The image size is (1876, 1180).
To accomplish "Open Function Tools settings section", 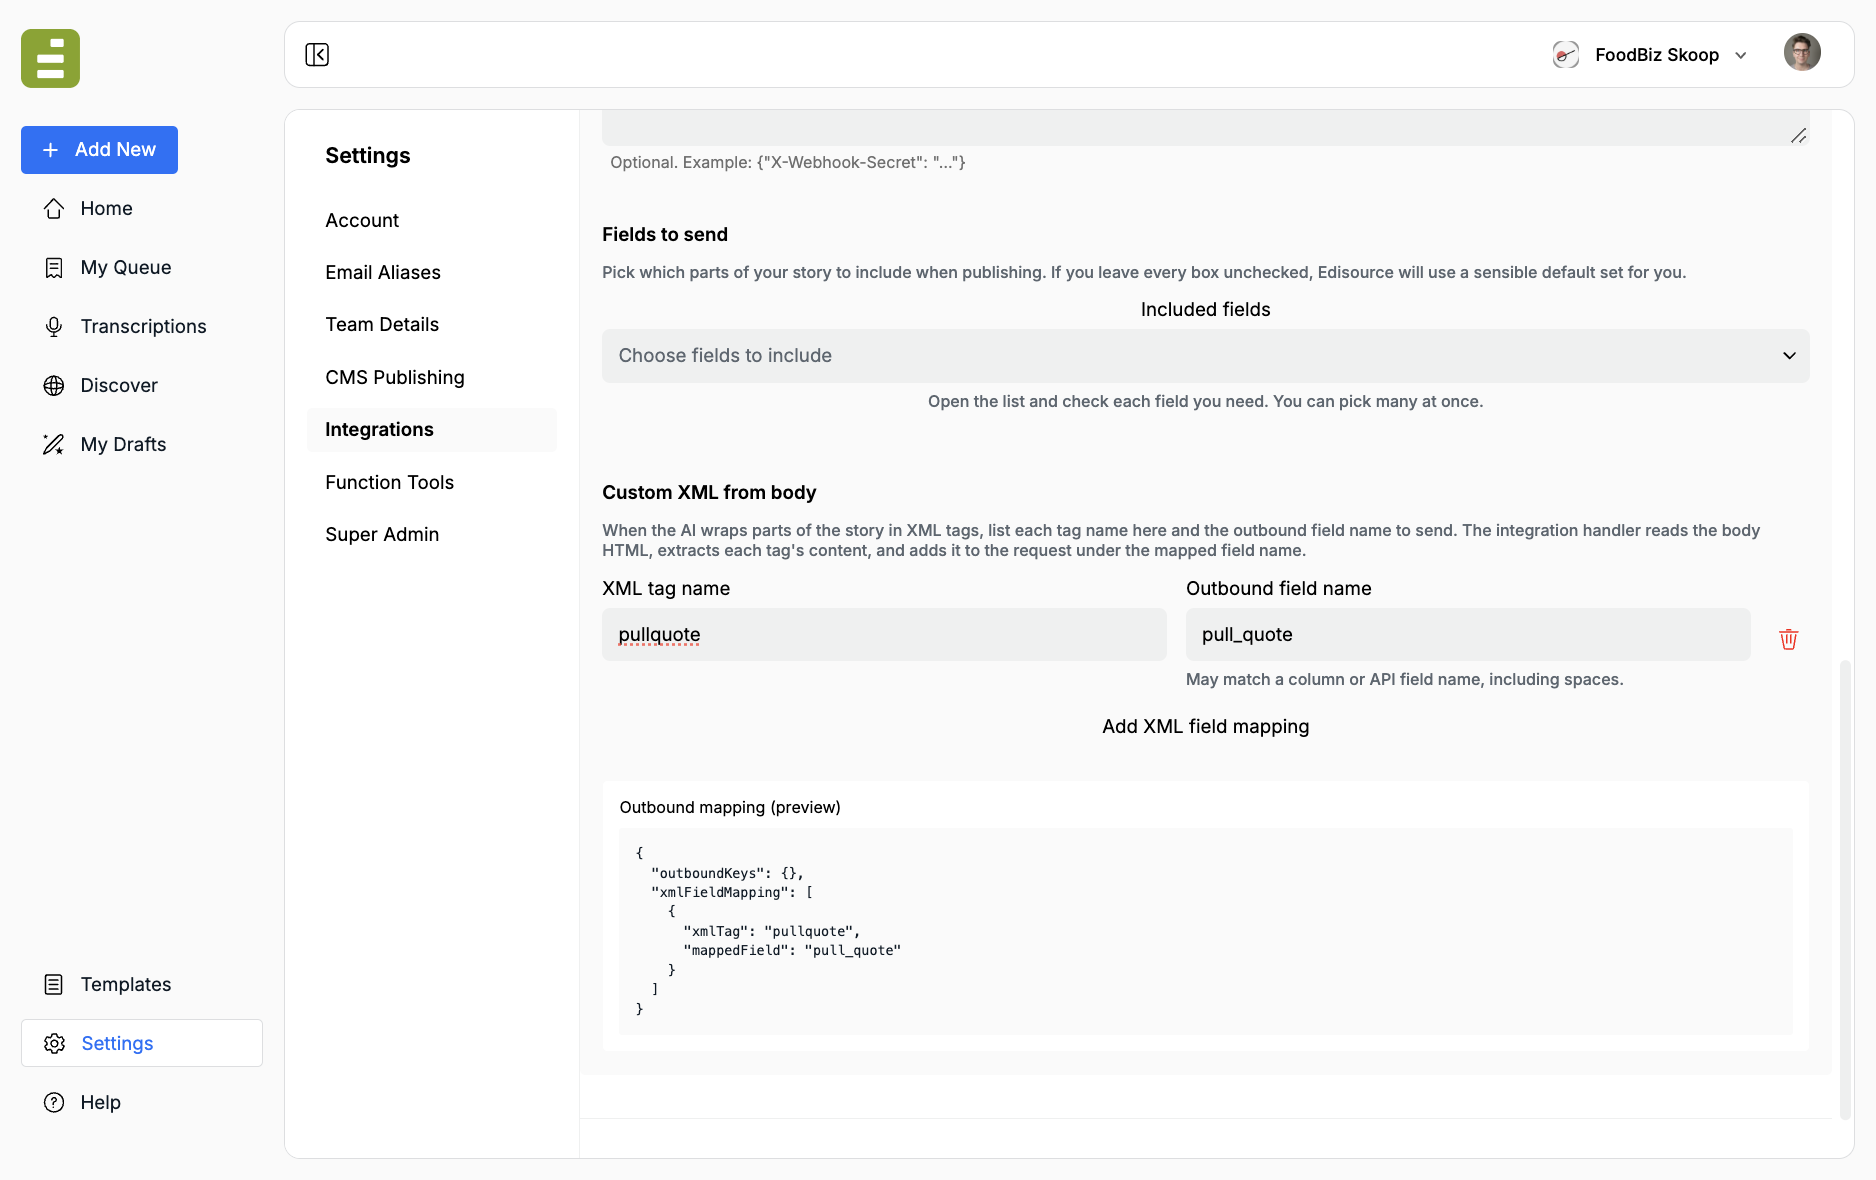I will (389, 482).
